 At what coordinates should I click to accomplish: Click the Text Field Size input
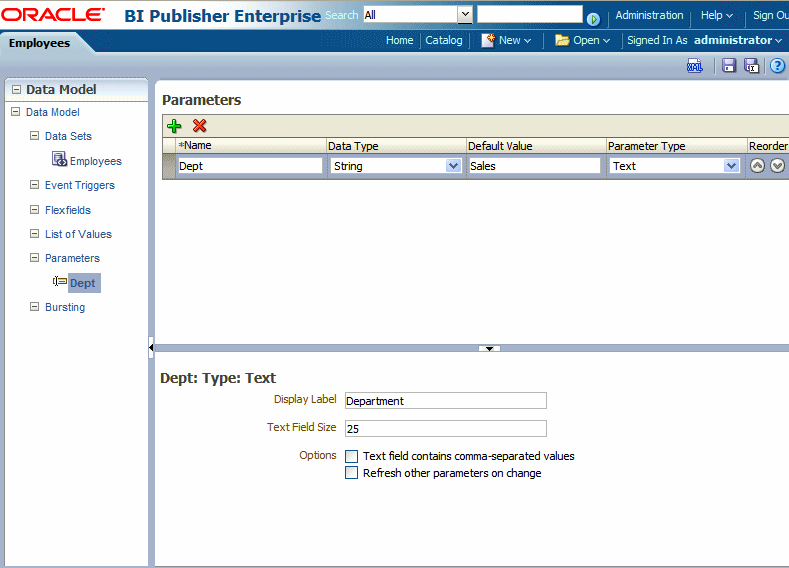point(446,429)
